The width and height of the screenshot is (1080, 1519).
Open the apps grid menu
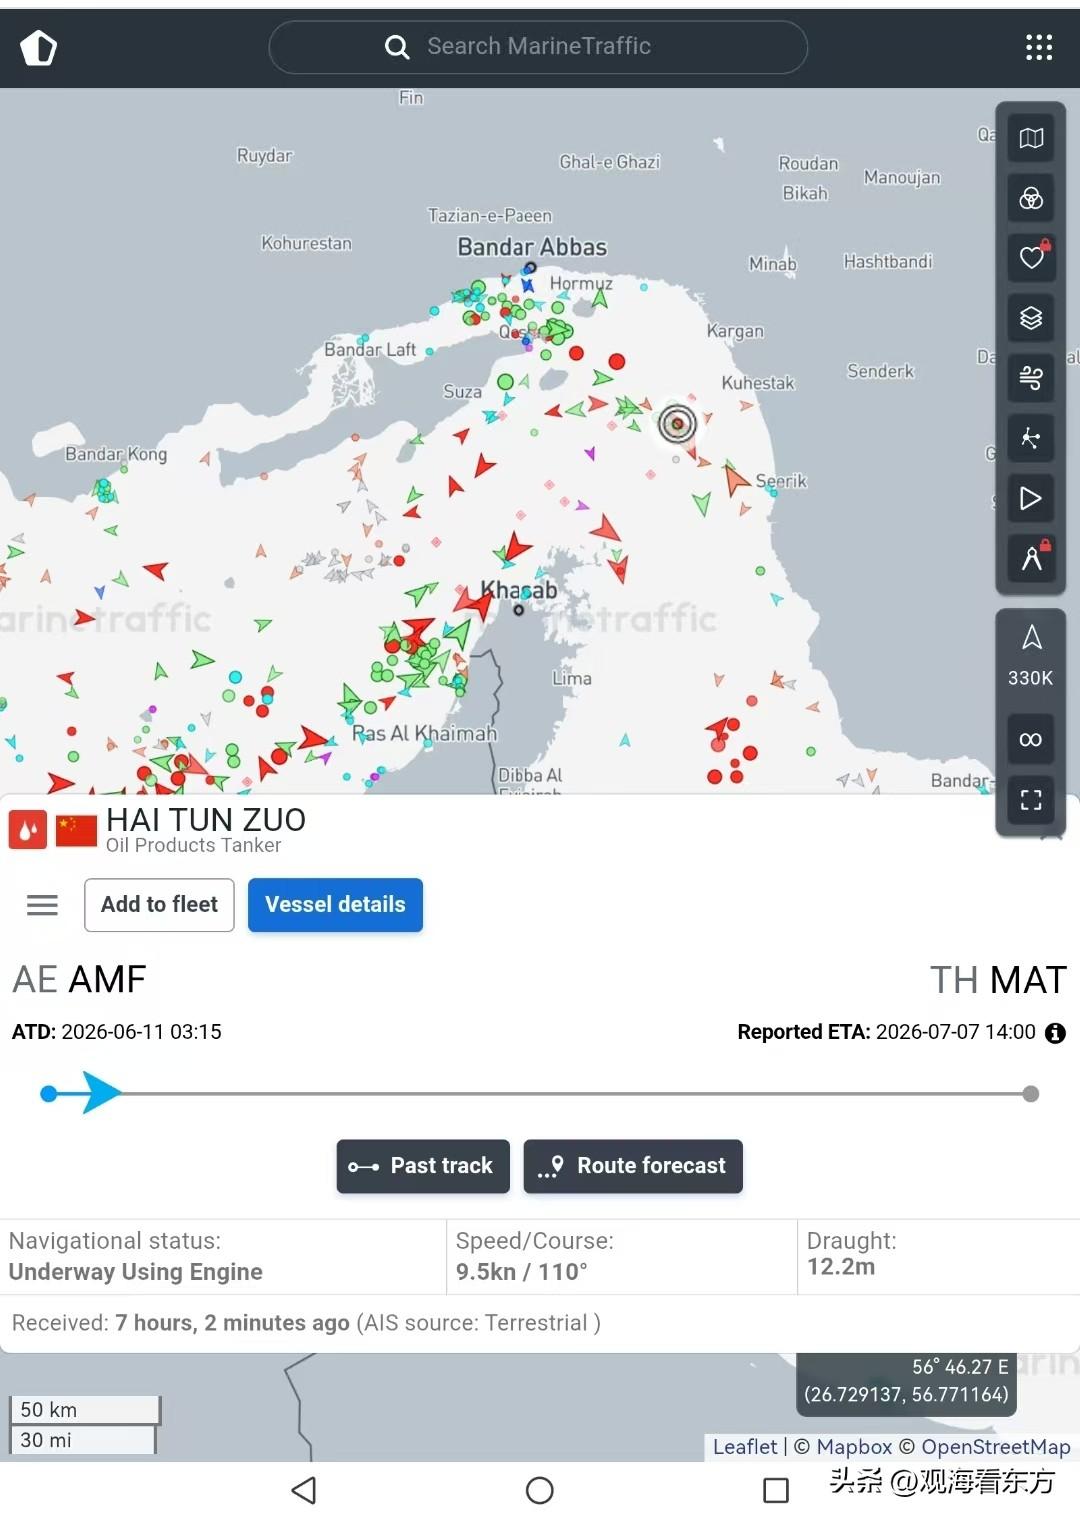point(1039,47)
